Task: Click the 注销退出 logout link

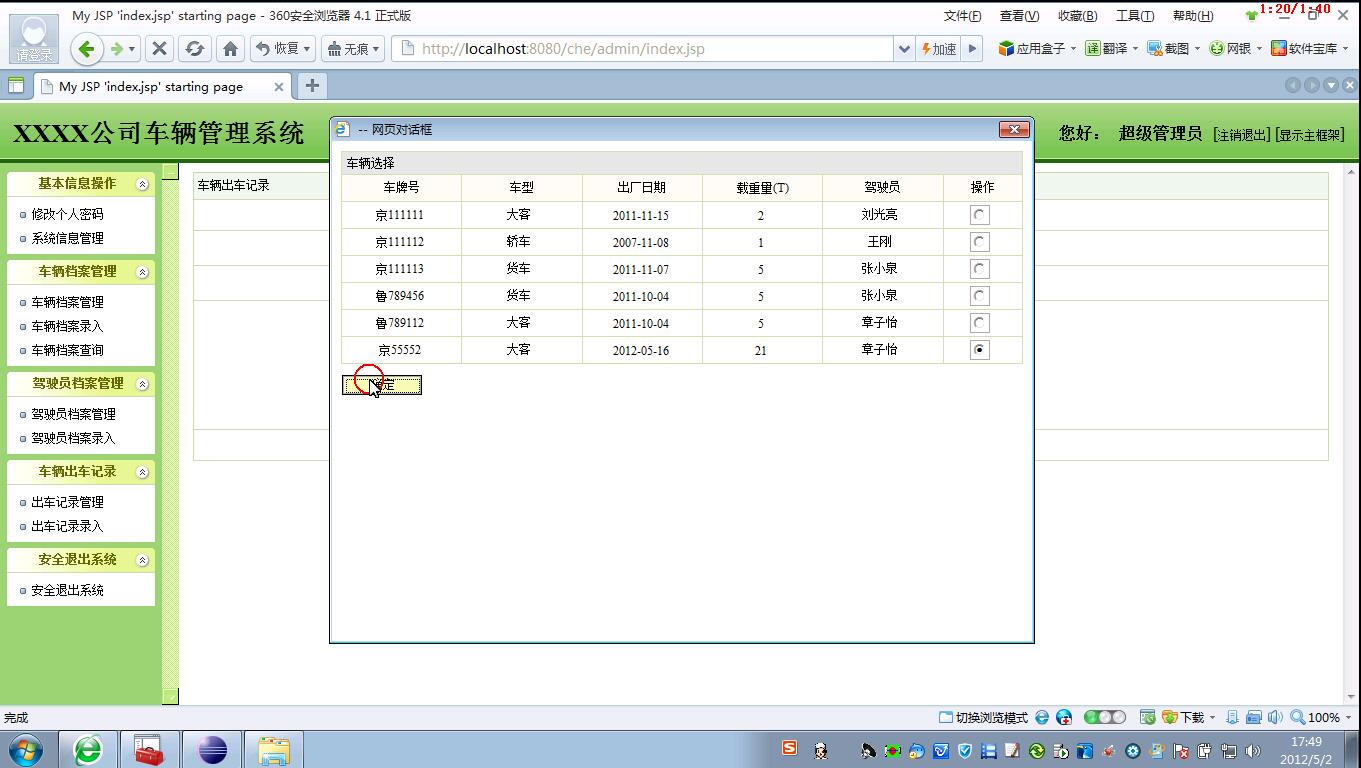Action: [x=1241, y=135]
